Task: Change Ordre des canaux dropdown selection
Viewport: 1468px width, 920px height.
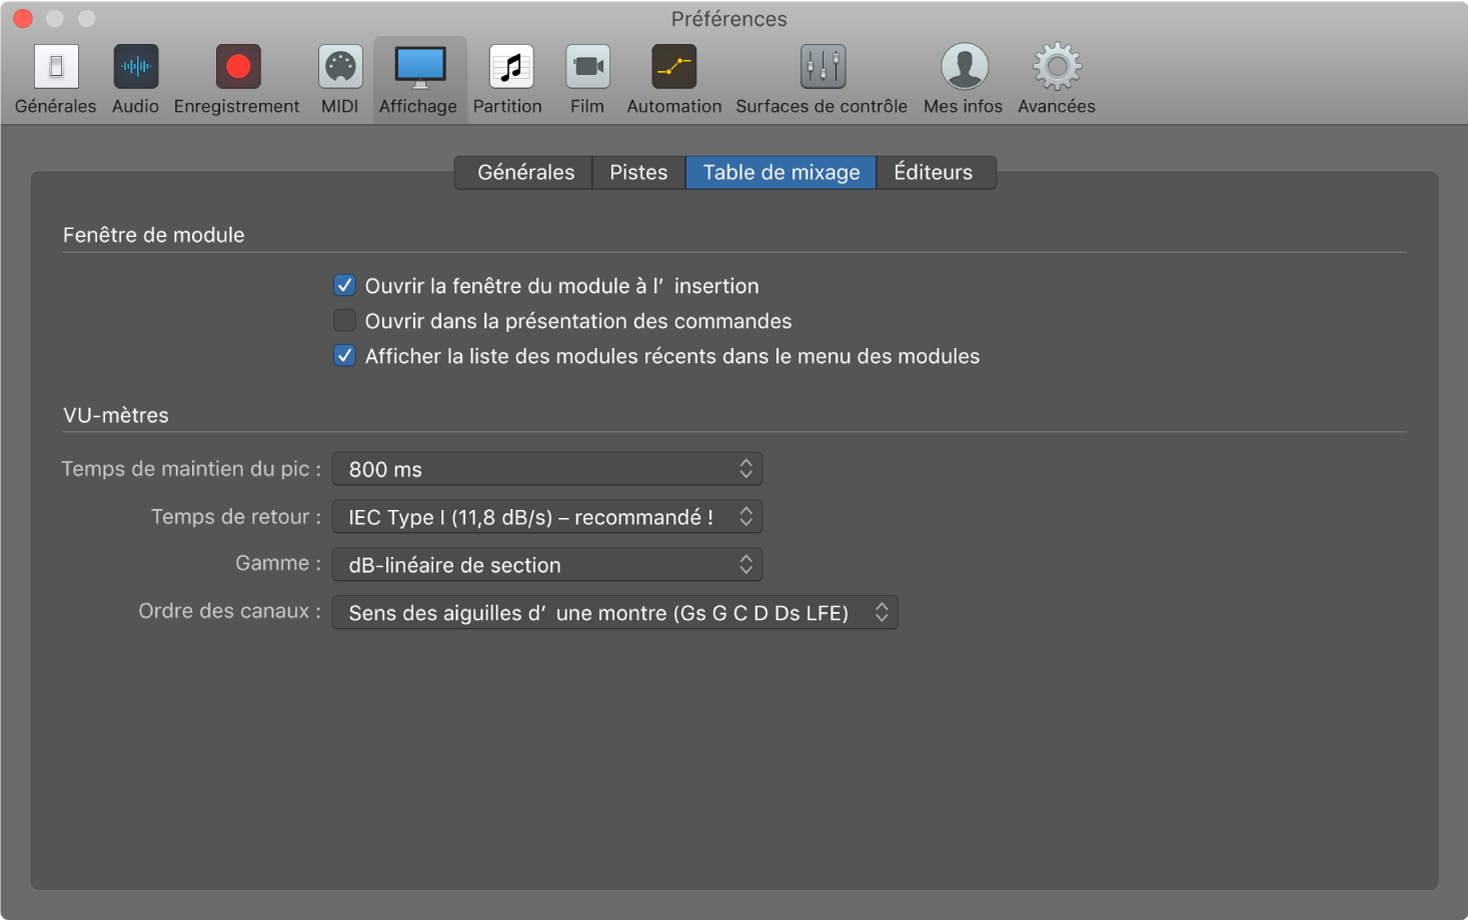Action: coord(614,613)
